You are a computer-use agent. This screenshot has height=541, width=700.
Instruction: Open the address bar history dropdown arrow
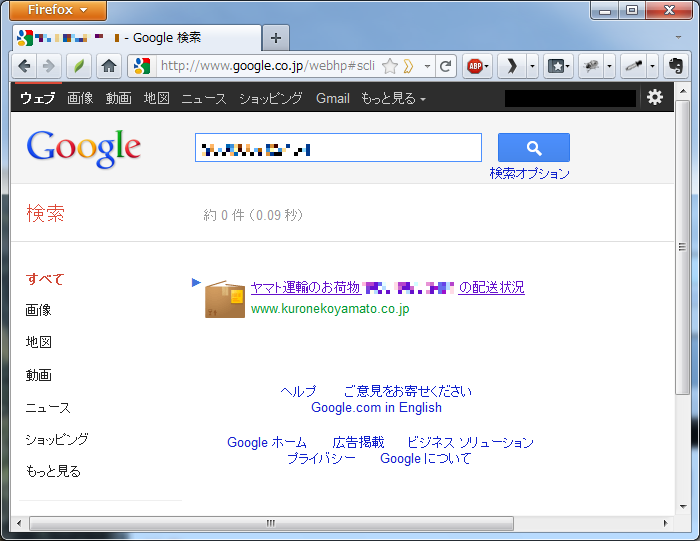[427, 67]
